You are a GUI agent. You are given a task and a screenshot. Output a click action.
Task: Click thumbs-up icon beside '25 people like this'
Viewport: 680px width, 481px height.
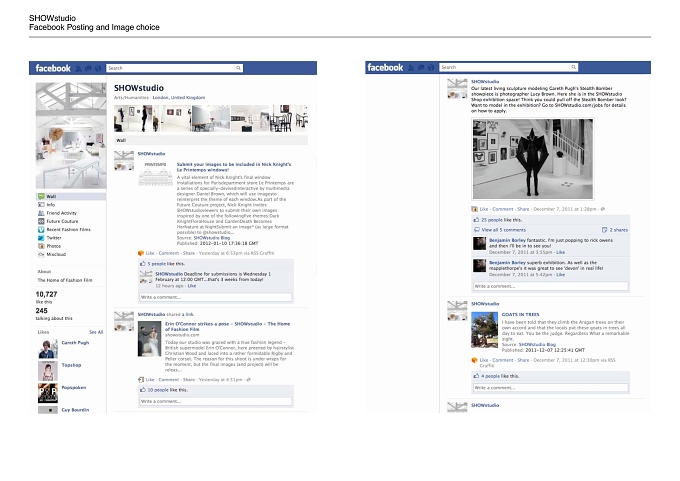point(476,219)
